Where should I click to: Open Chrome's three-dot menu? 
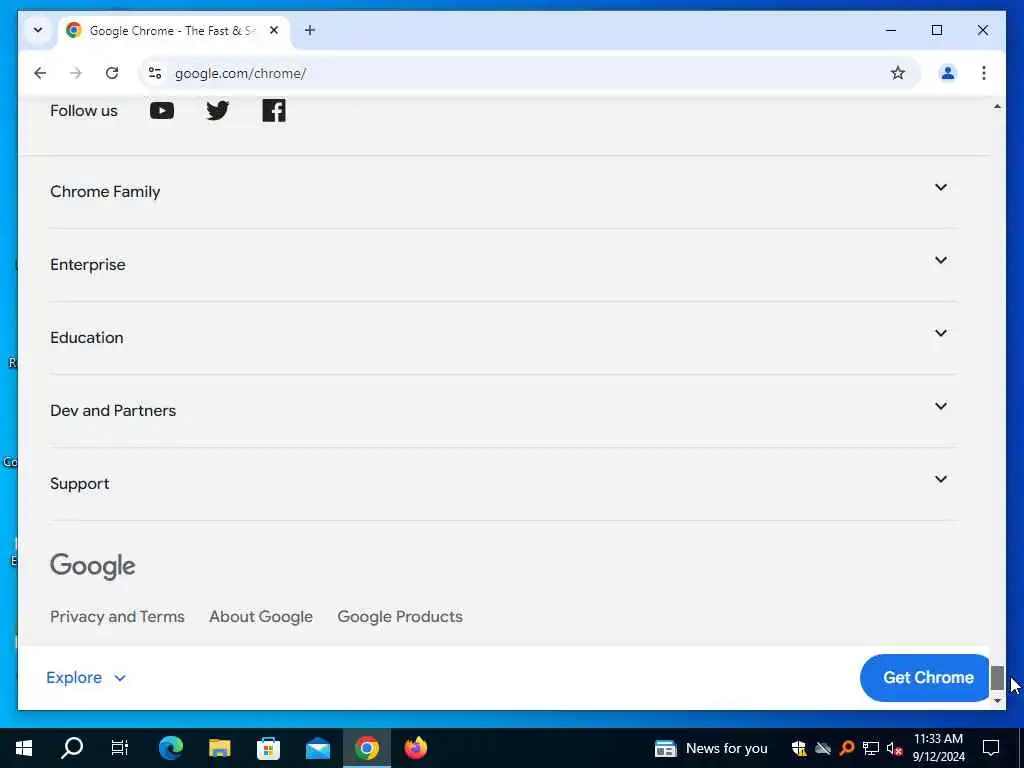pyautogui.click(x=984, y=73)
